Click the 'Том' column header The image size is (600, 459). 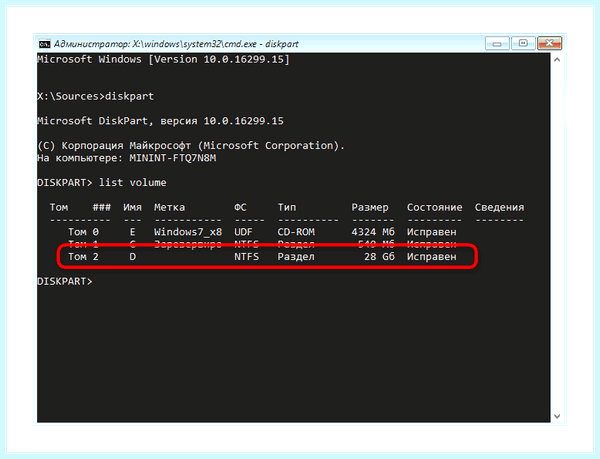[59, 207]
